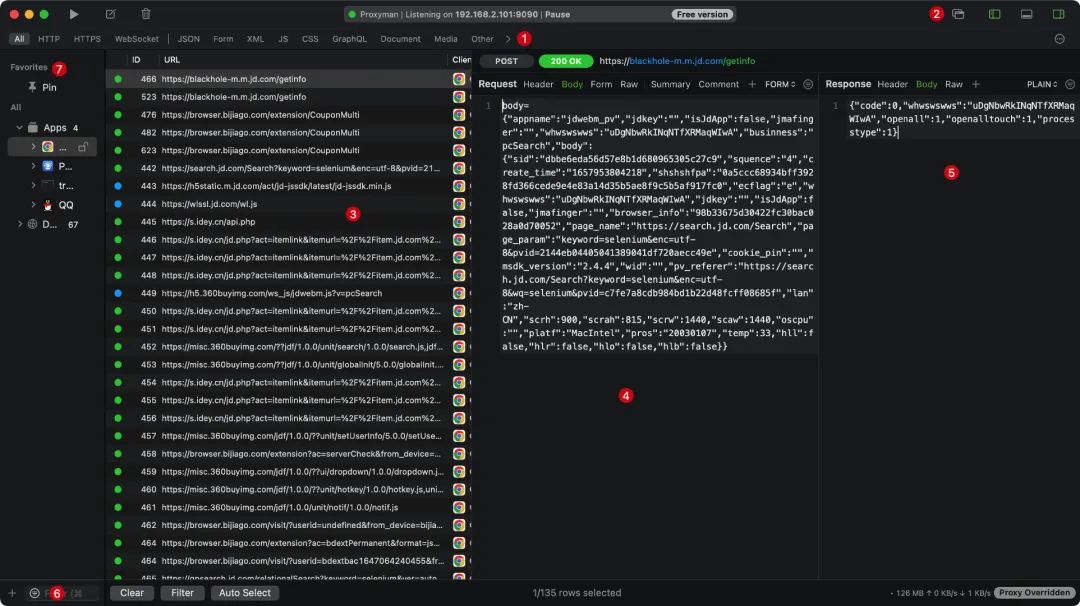Click the lock icon on the Chrome app row
This screenshot has width=1080, height=606.
83,147
